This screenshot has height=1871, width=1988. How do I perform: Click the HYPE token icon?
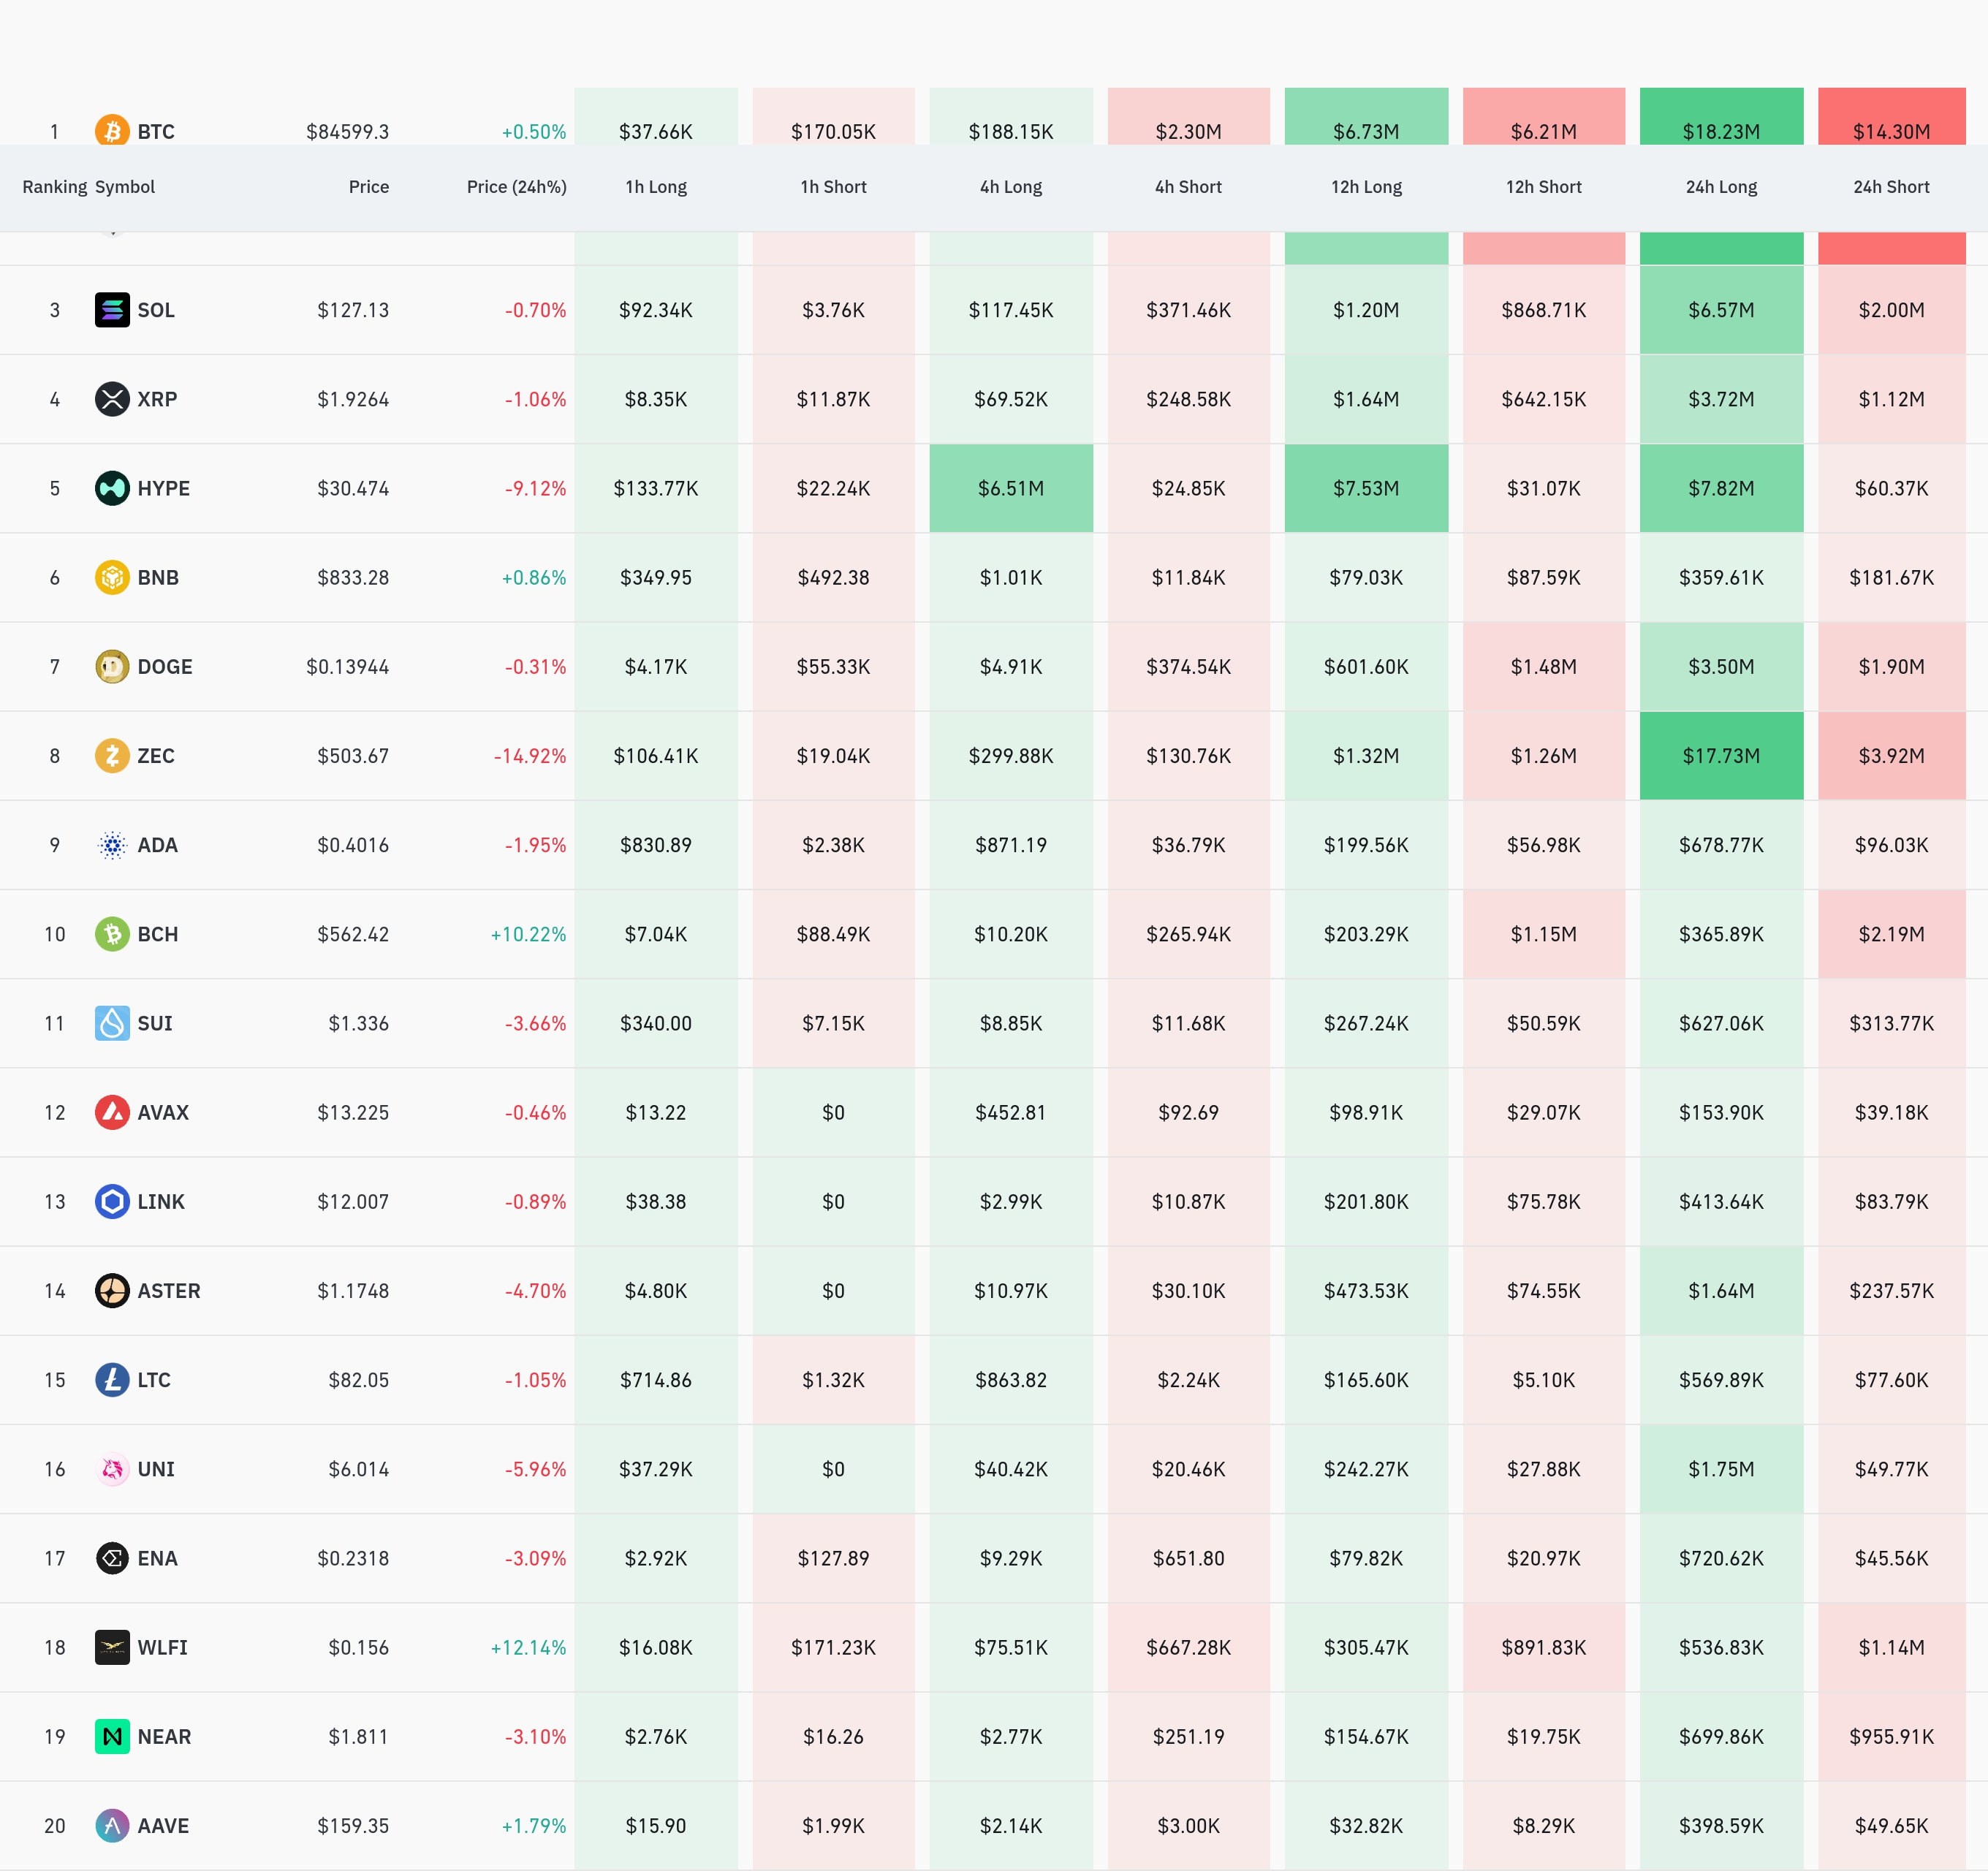(112, 488)
